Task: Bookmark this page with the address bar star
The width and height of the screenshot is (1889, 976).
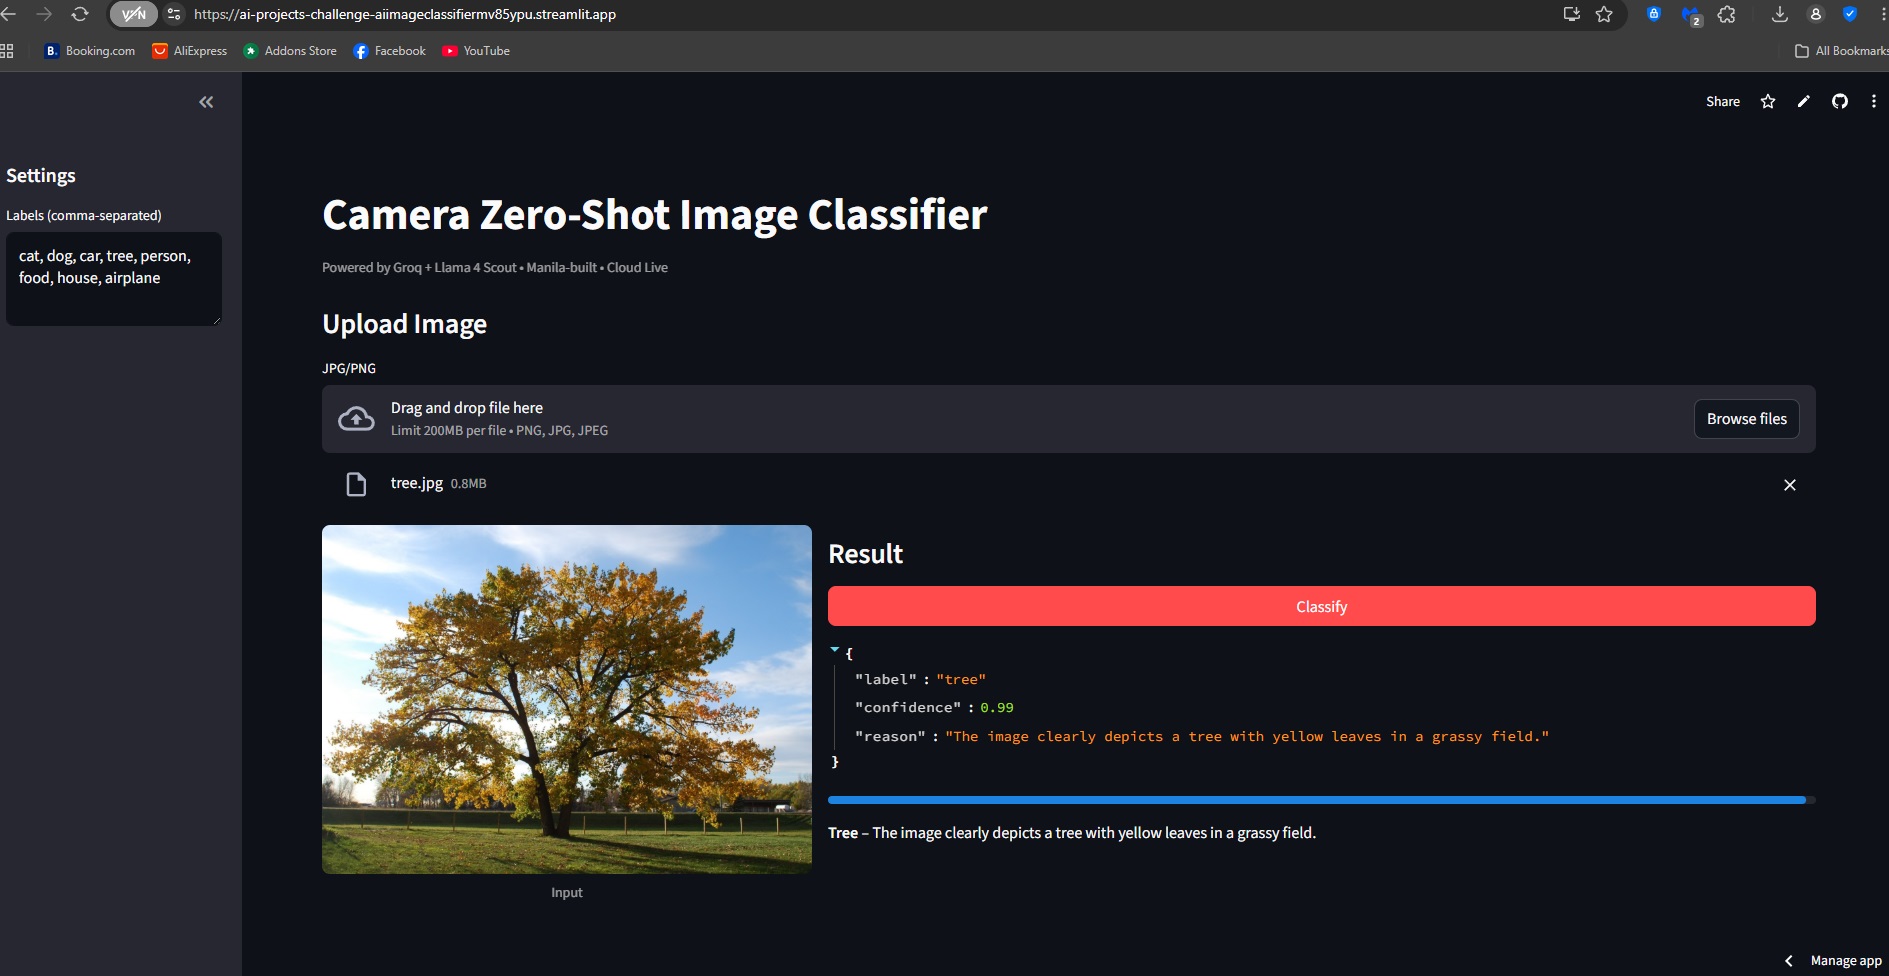Action: click(1604, 14)
